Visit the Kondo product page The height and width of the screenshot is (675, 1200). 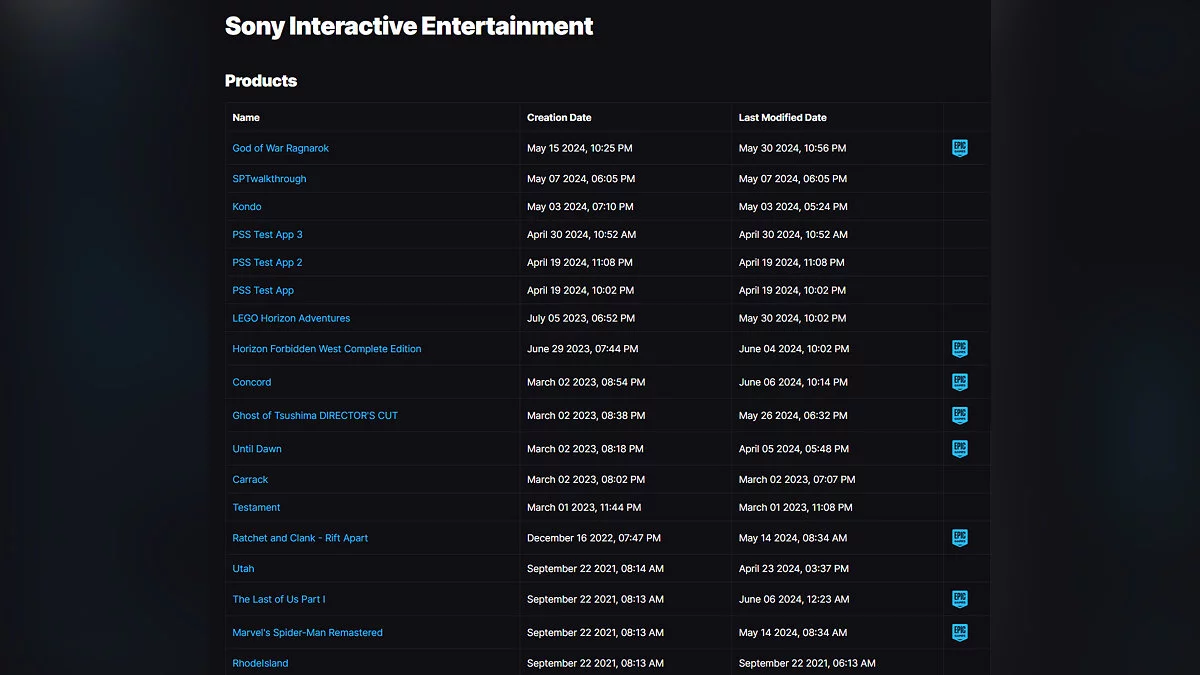tap(247, 207)
